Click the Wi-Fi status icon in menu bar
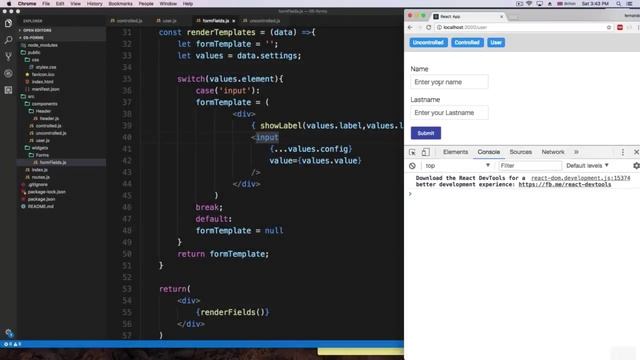 (x=529, y=4)
